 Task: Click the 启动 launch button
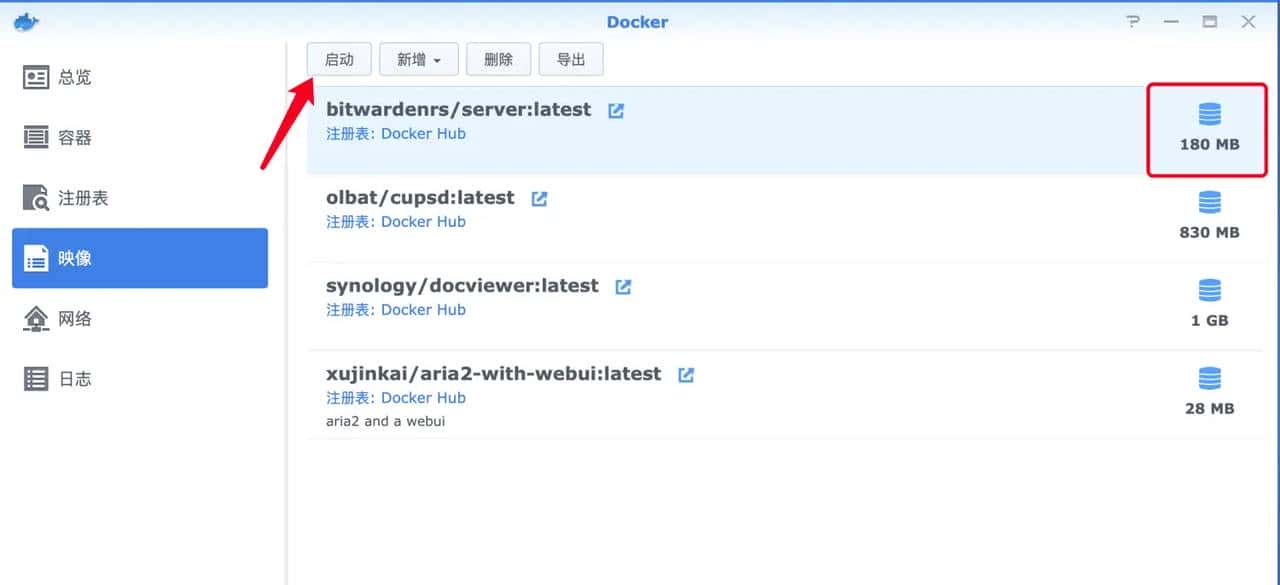[339, 59]
